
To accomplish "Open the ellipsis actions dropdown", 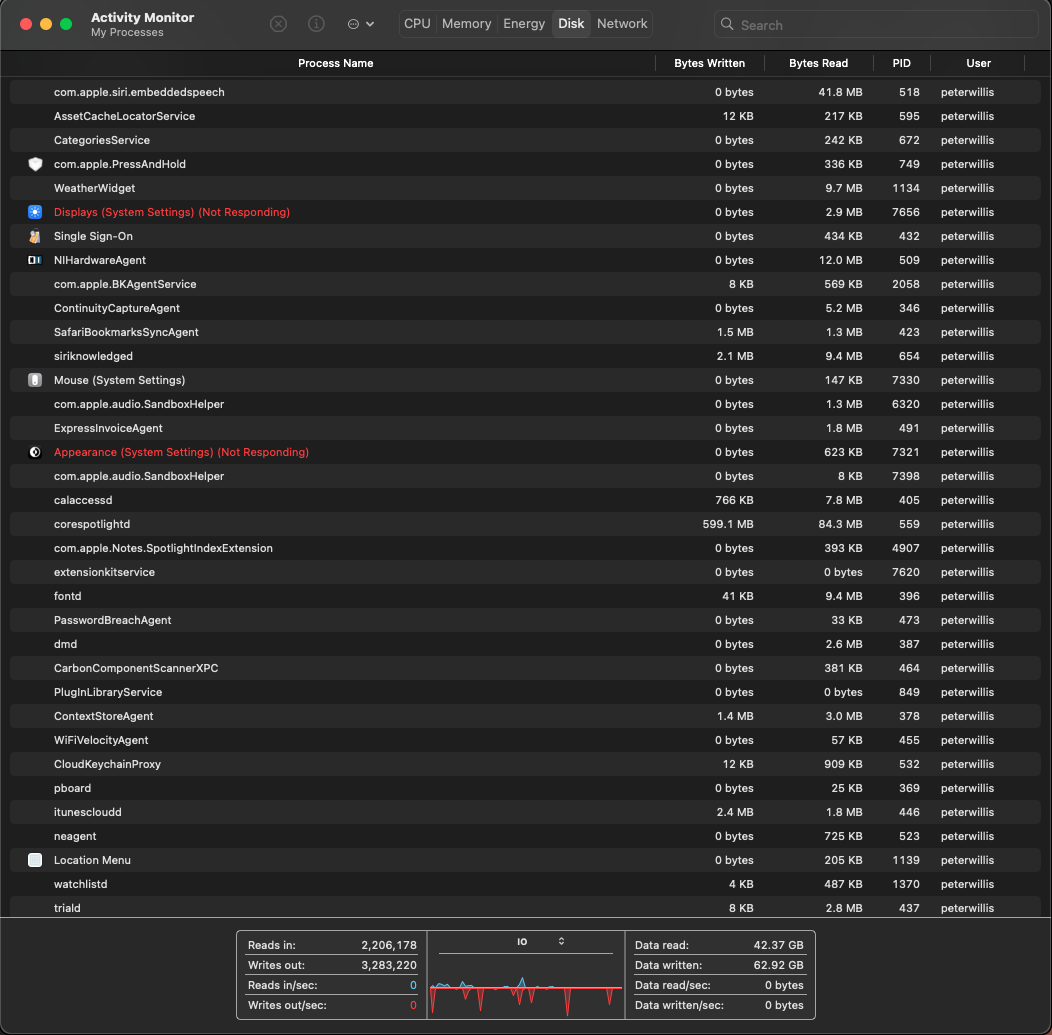I will [360, 24].
